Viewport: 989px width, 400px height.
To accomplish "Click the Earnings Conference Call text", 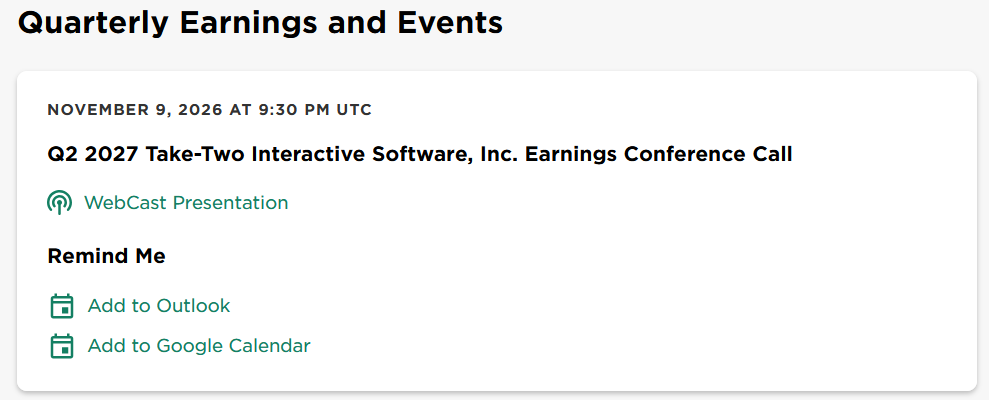I will click(x=658, y=154).
